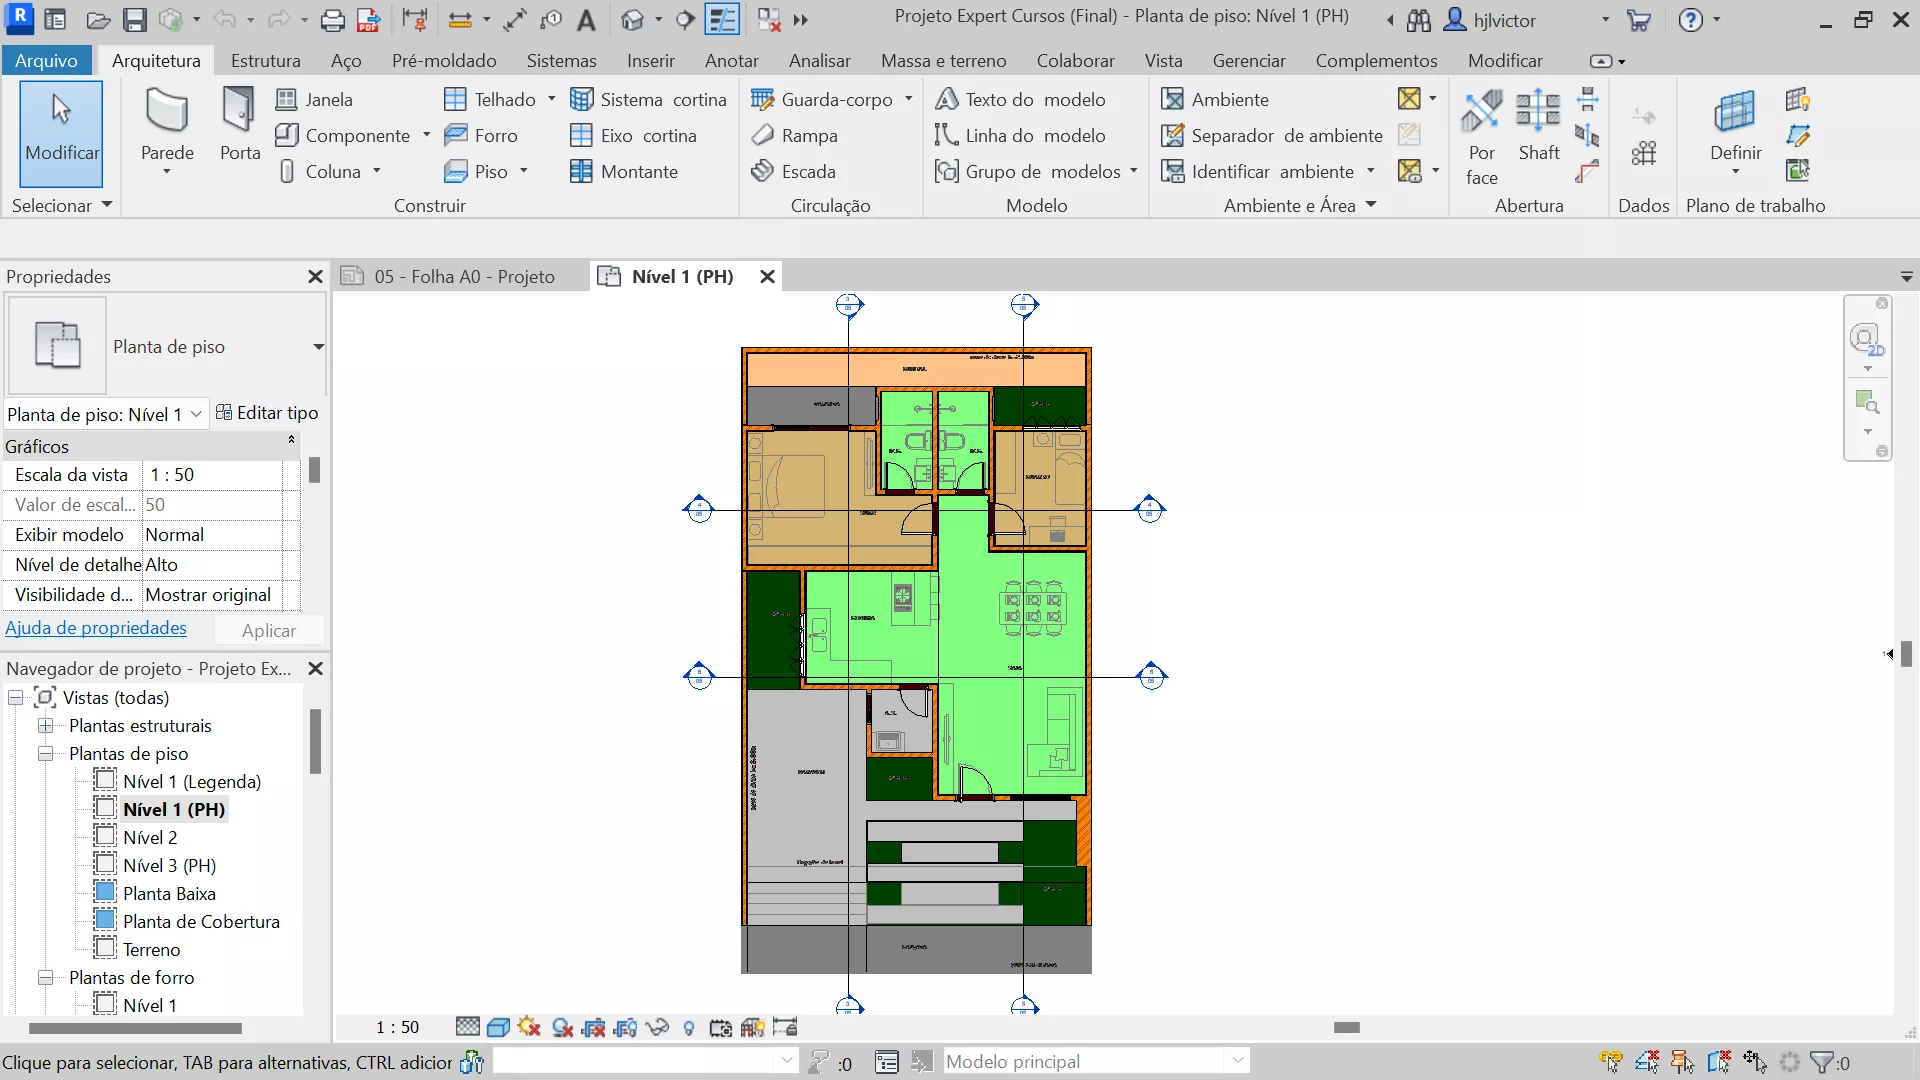
Task: Click the Porta door tool
Action: point(239,124)
